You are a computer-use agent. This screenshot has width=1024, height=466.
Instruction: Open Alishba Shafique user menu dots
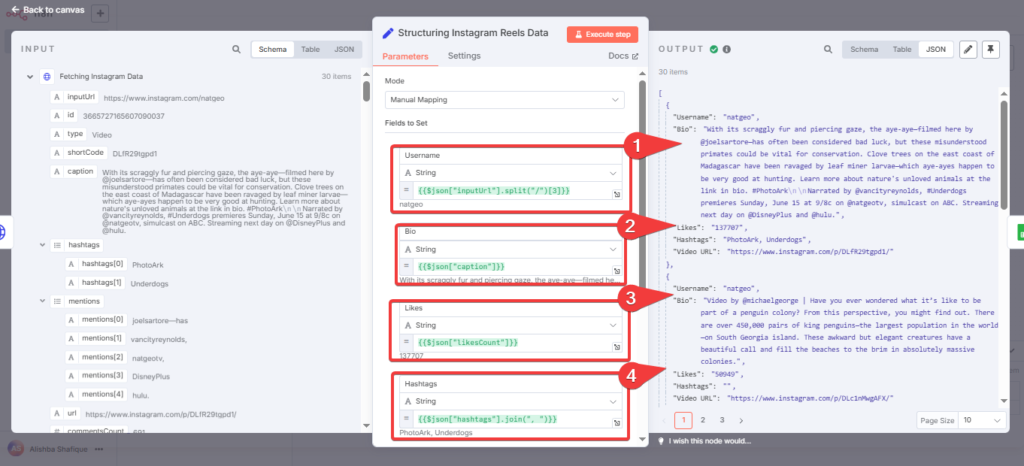[x=99, y=449]
